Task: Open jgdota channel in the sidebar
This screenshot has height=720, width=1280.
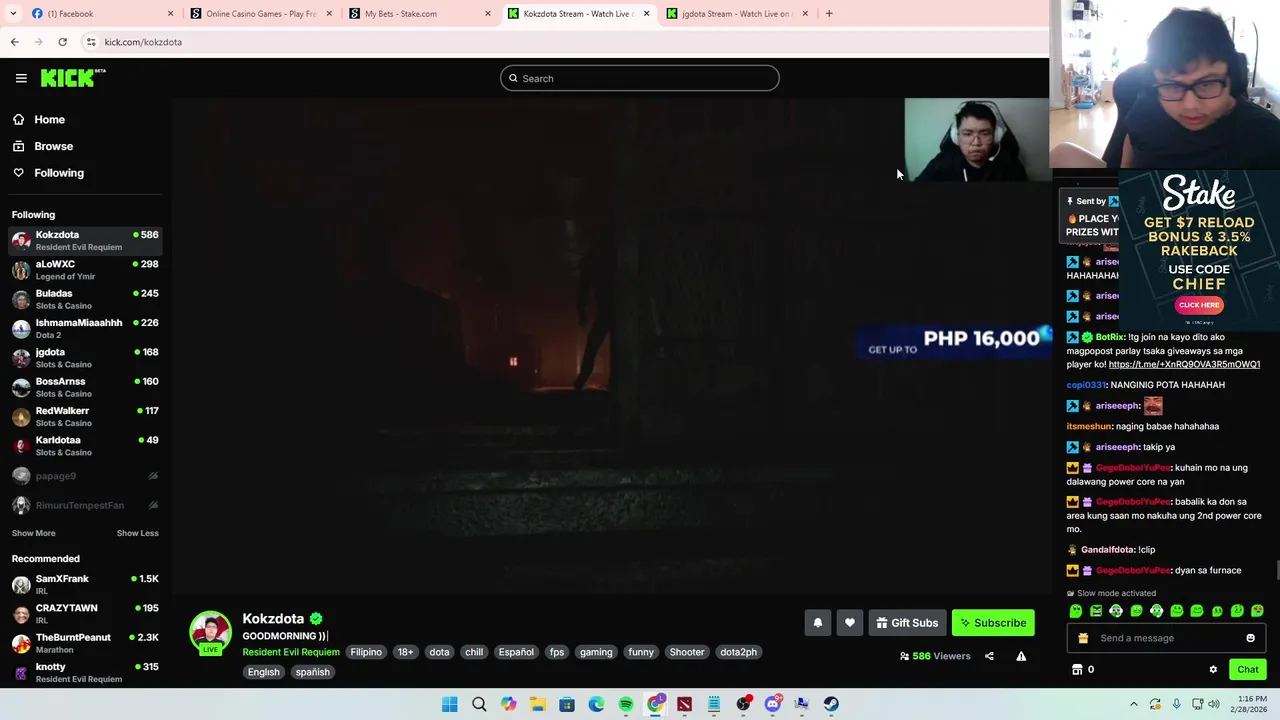Action: [85, 358]
